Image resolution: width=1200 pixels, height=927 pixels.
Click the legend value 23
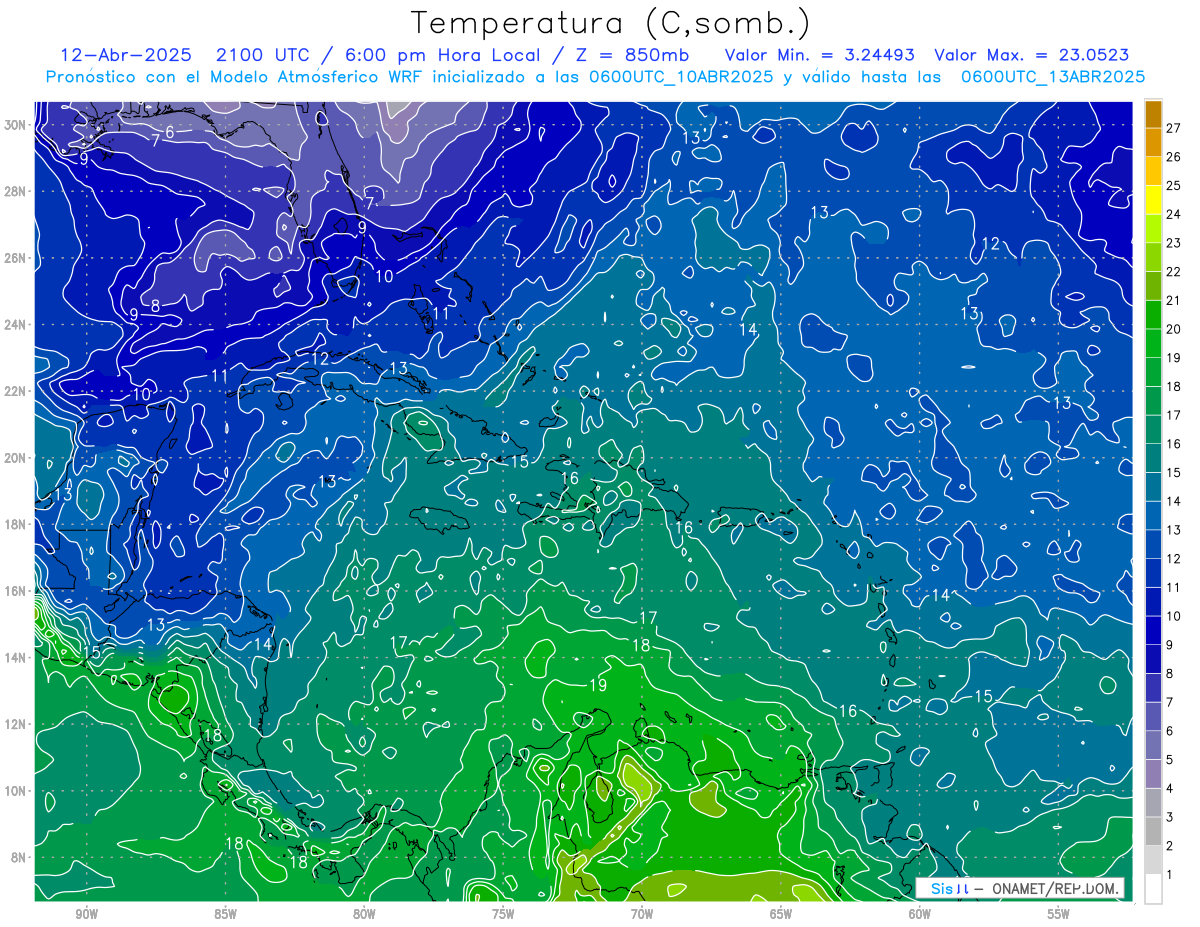1173,243
